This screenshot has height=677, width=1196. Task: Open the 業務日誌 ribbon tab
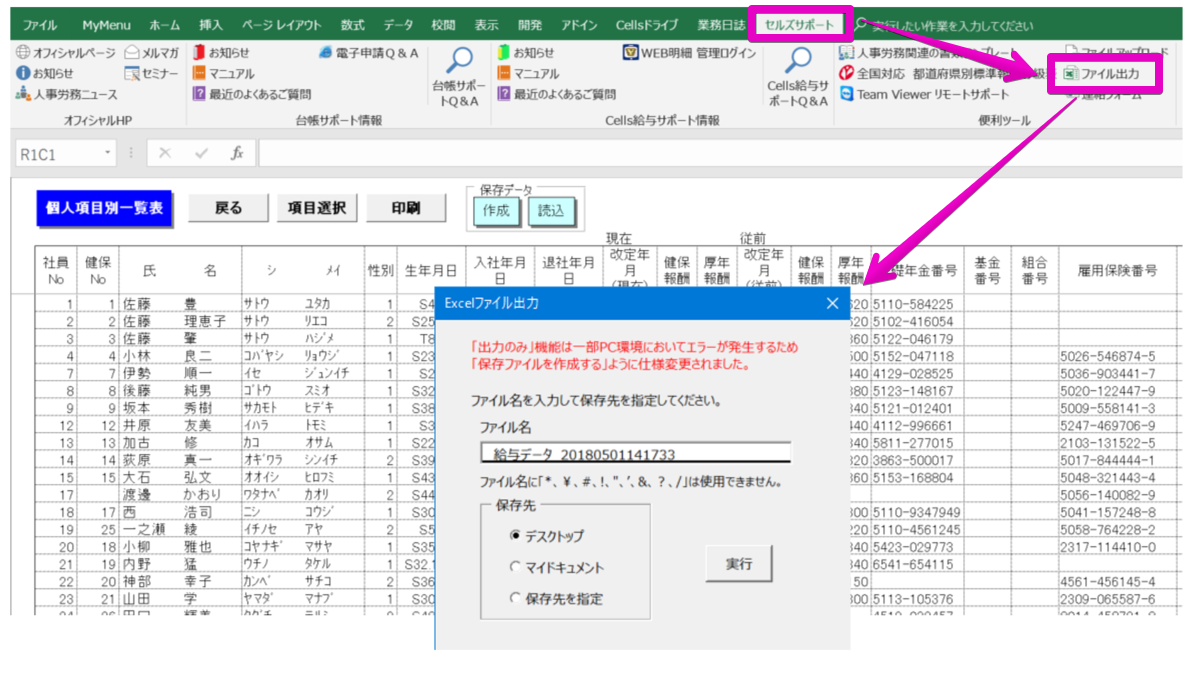click(721, 25)
